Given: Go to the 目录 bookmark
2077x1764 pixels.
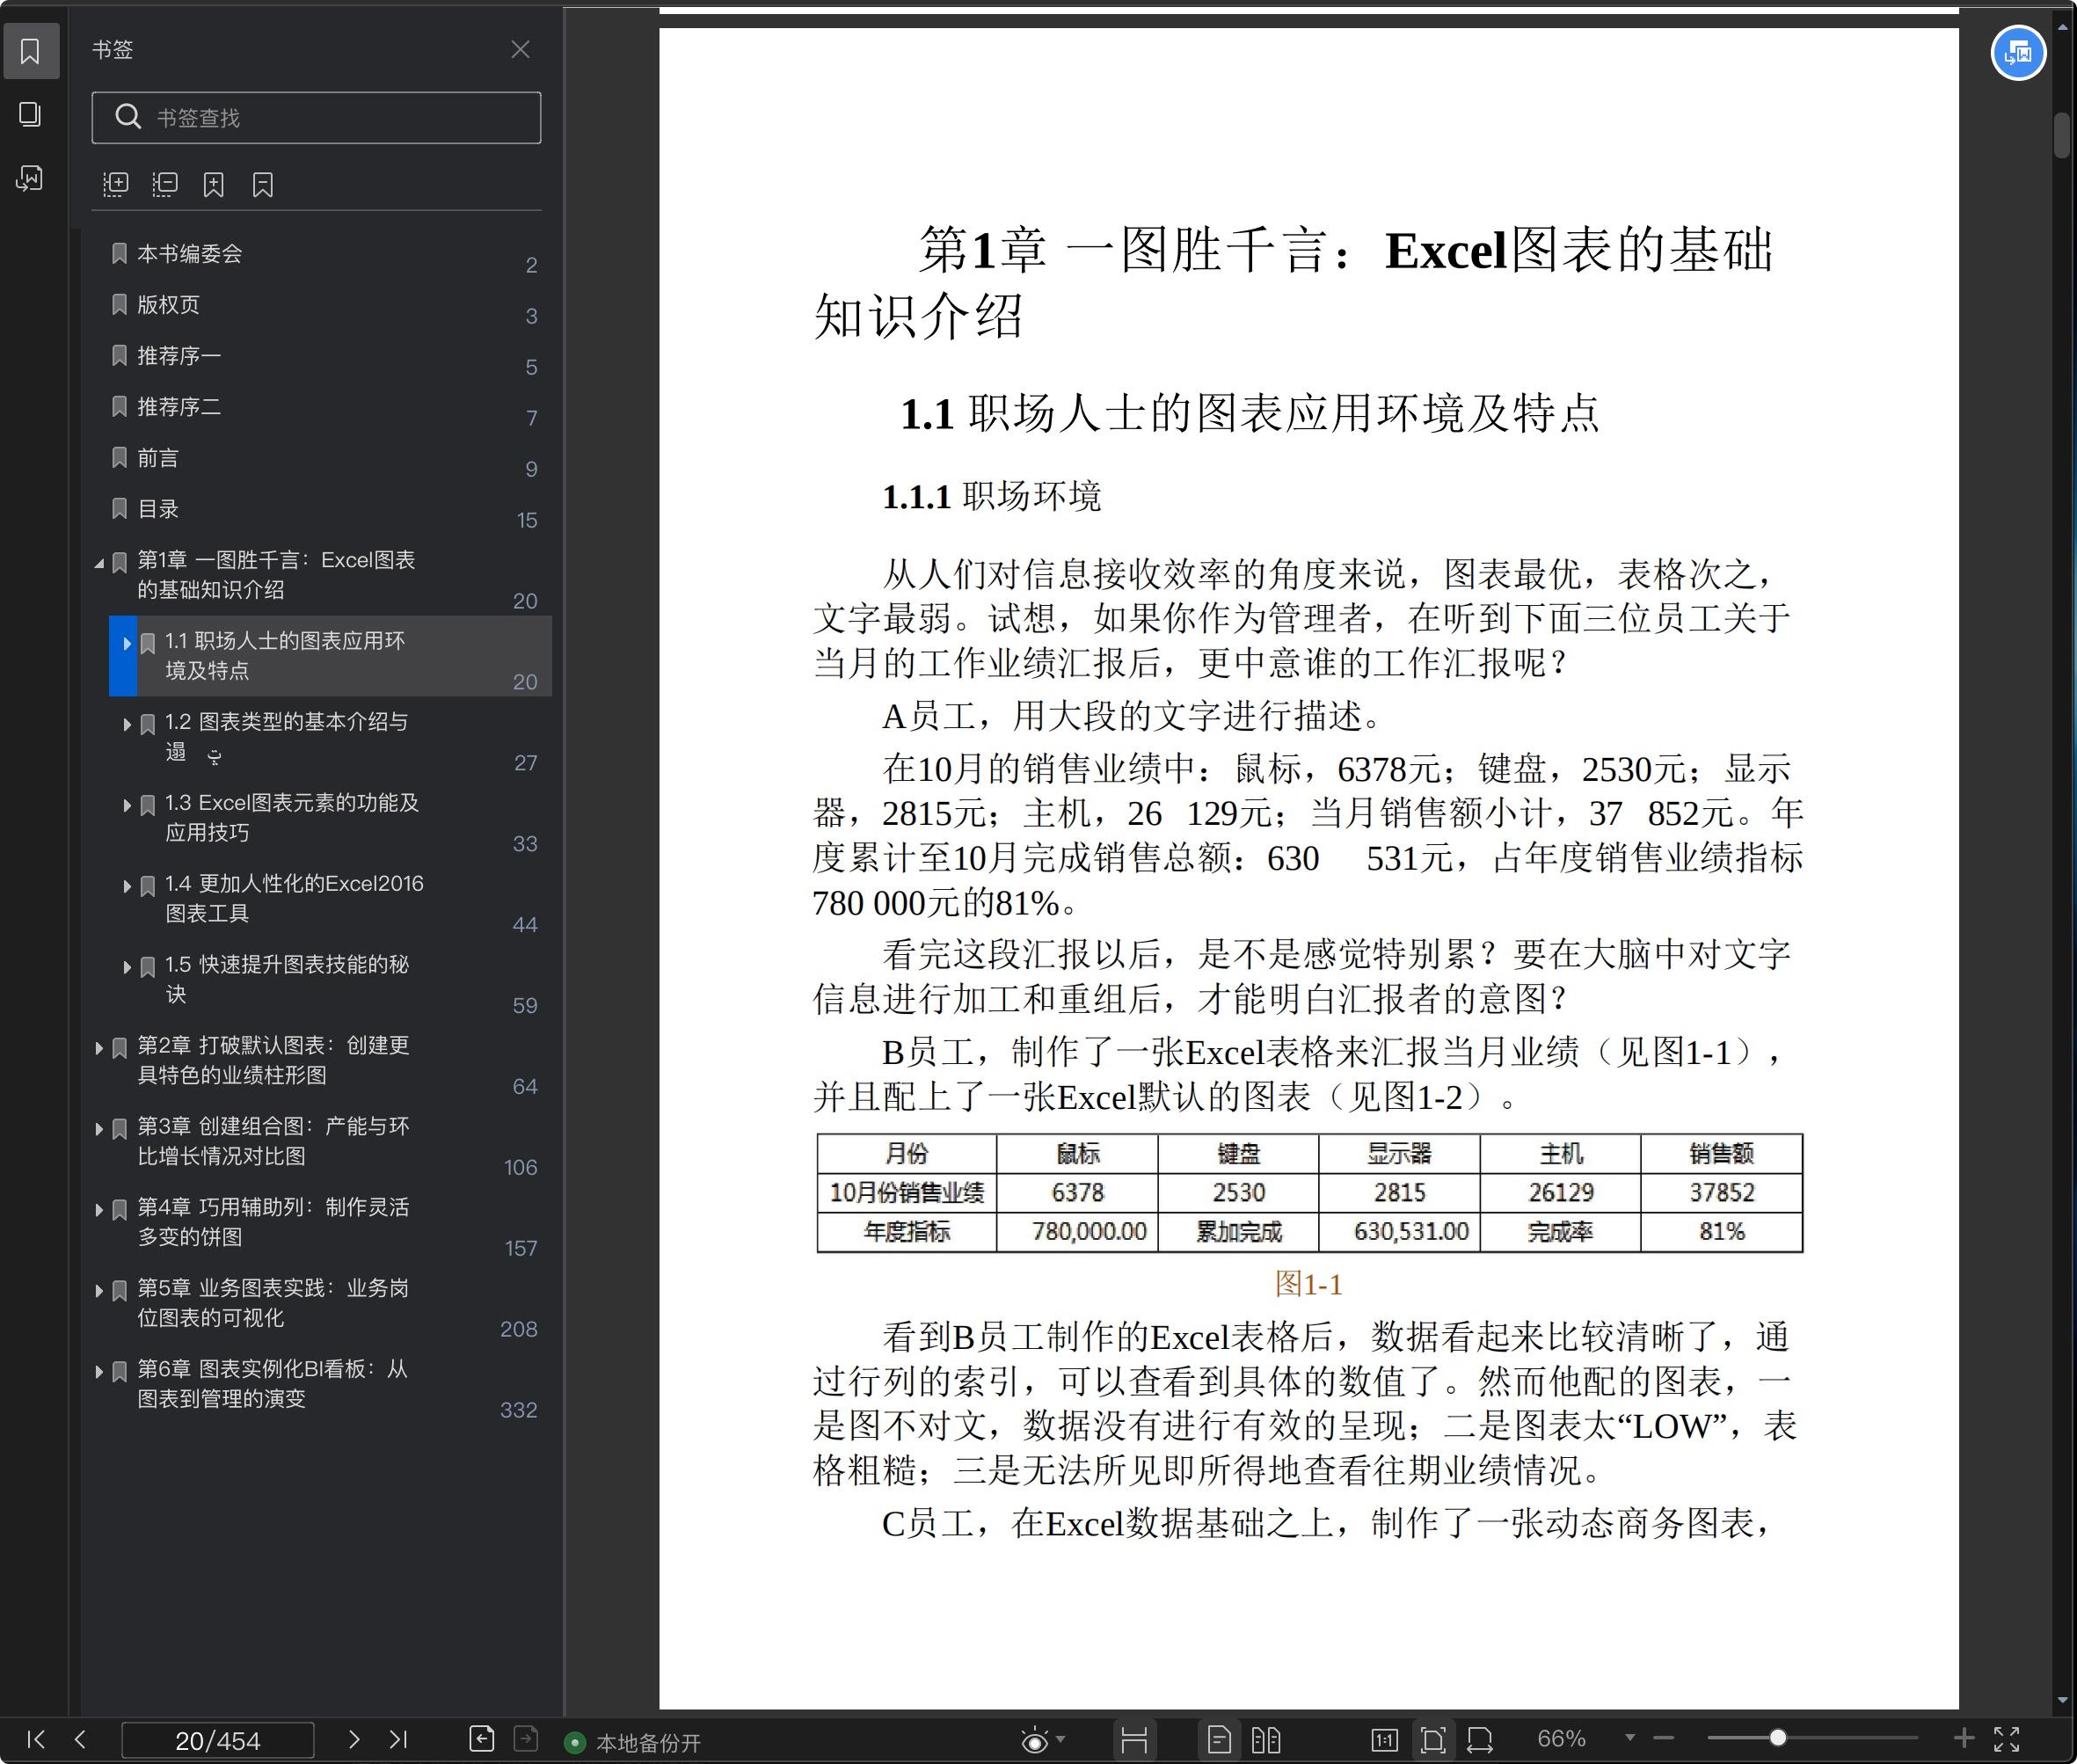Looking at the screenshot, I should coord(158,509).
